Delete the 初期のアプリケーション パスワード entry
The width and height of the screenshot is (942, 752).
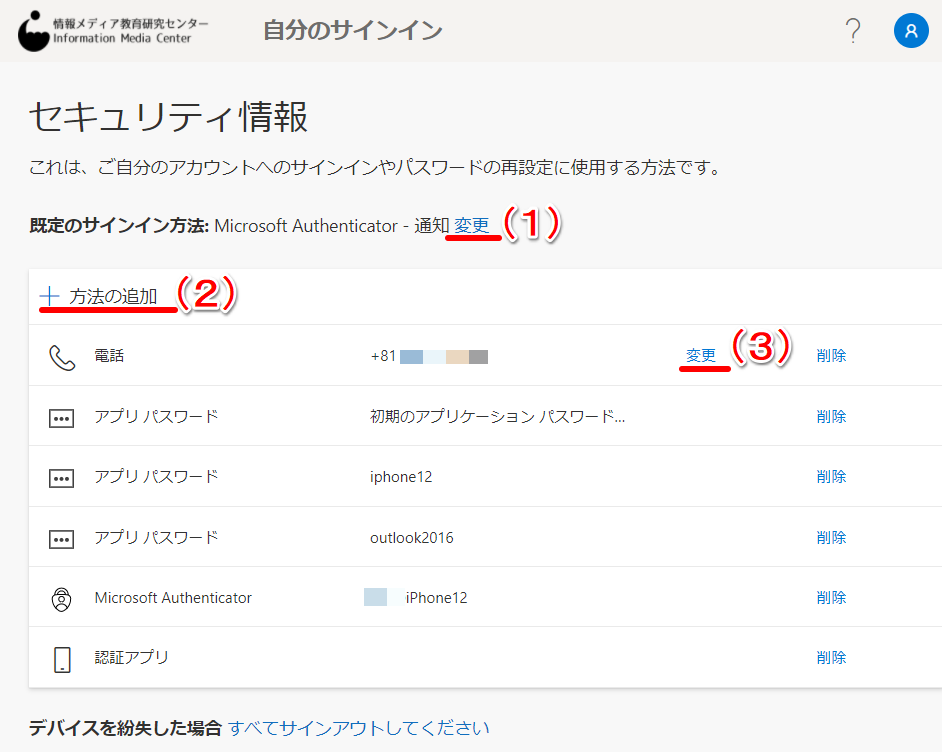coord(831,416)
